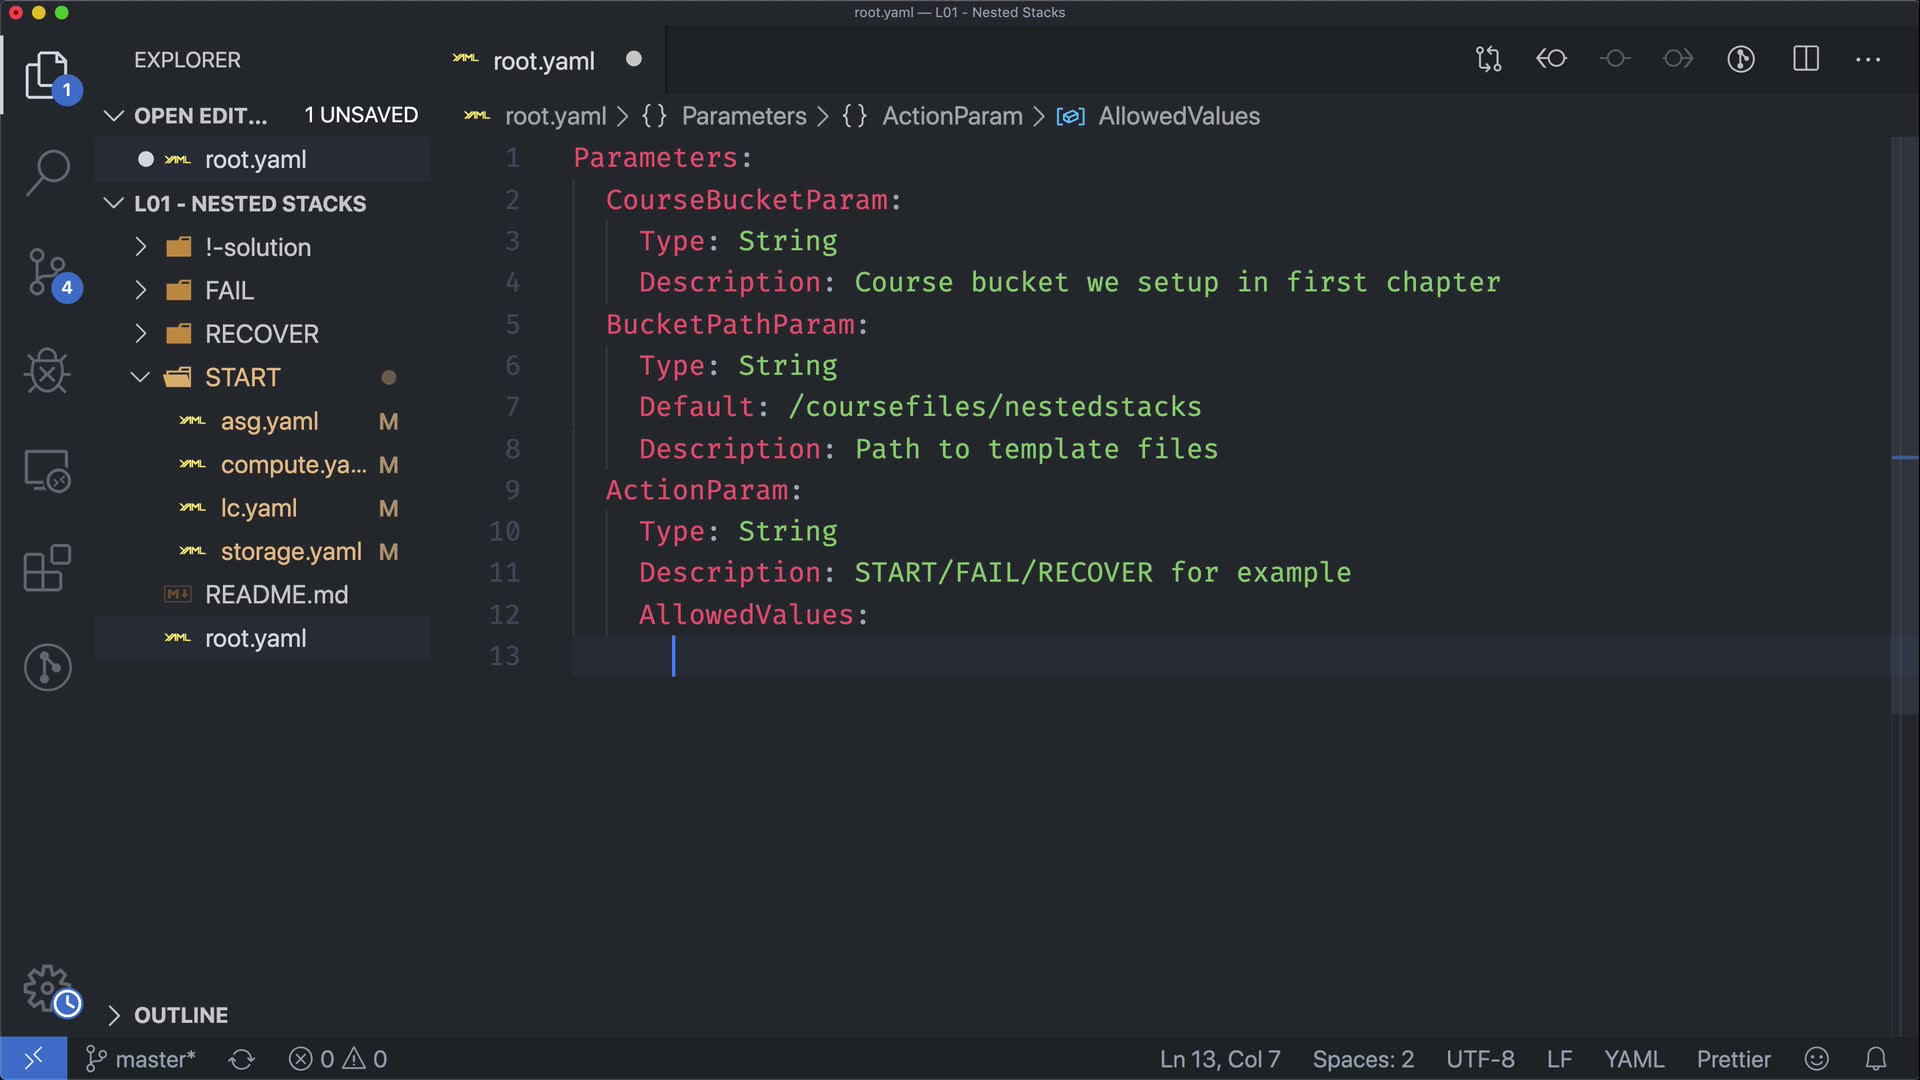This screenshot has width=1920, height=1080.
Task: Open the Search view in activity bar
Action: [47, 172]
